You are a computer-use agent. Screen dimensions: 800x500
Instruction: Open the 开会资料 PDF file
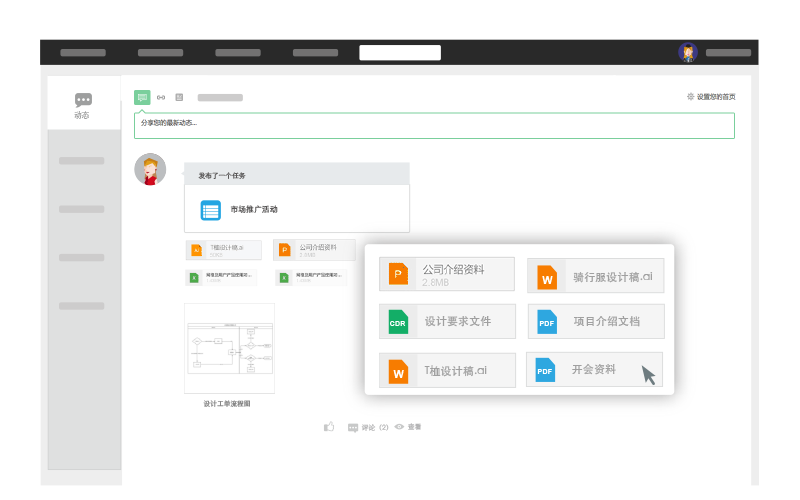coord(594,369)
